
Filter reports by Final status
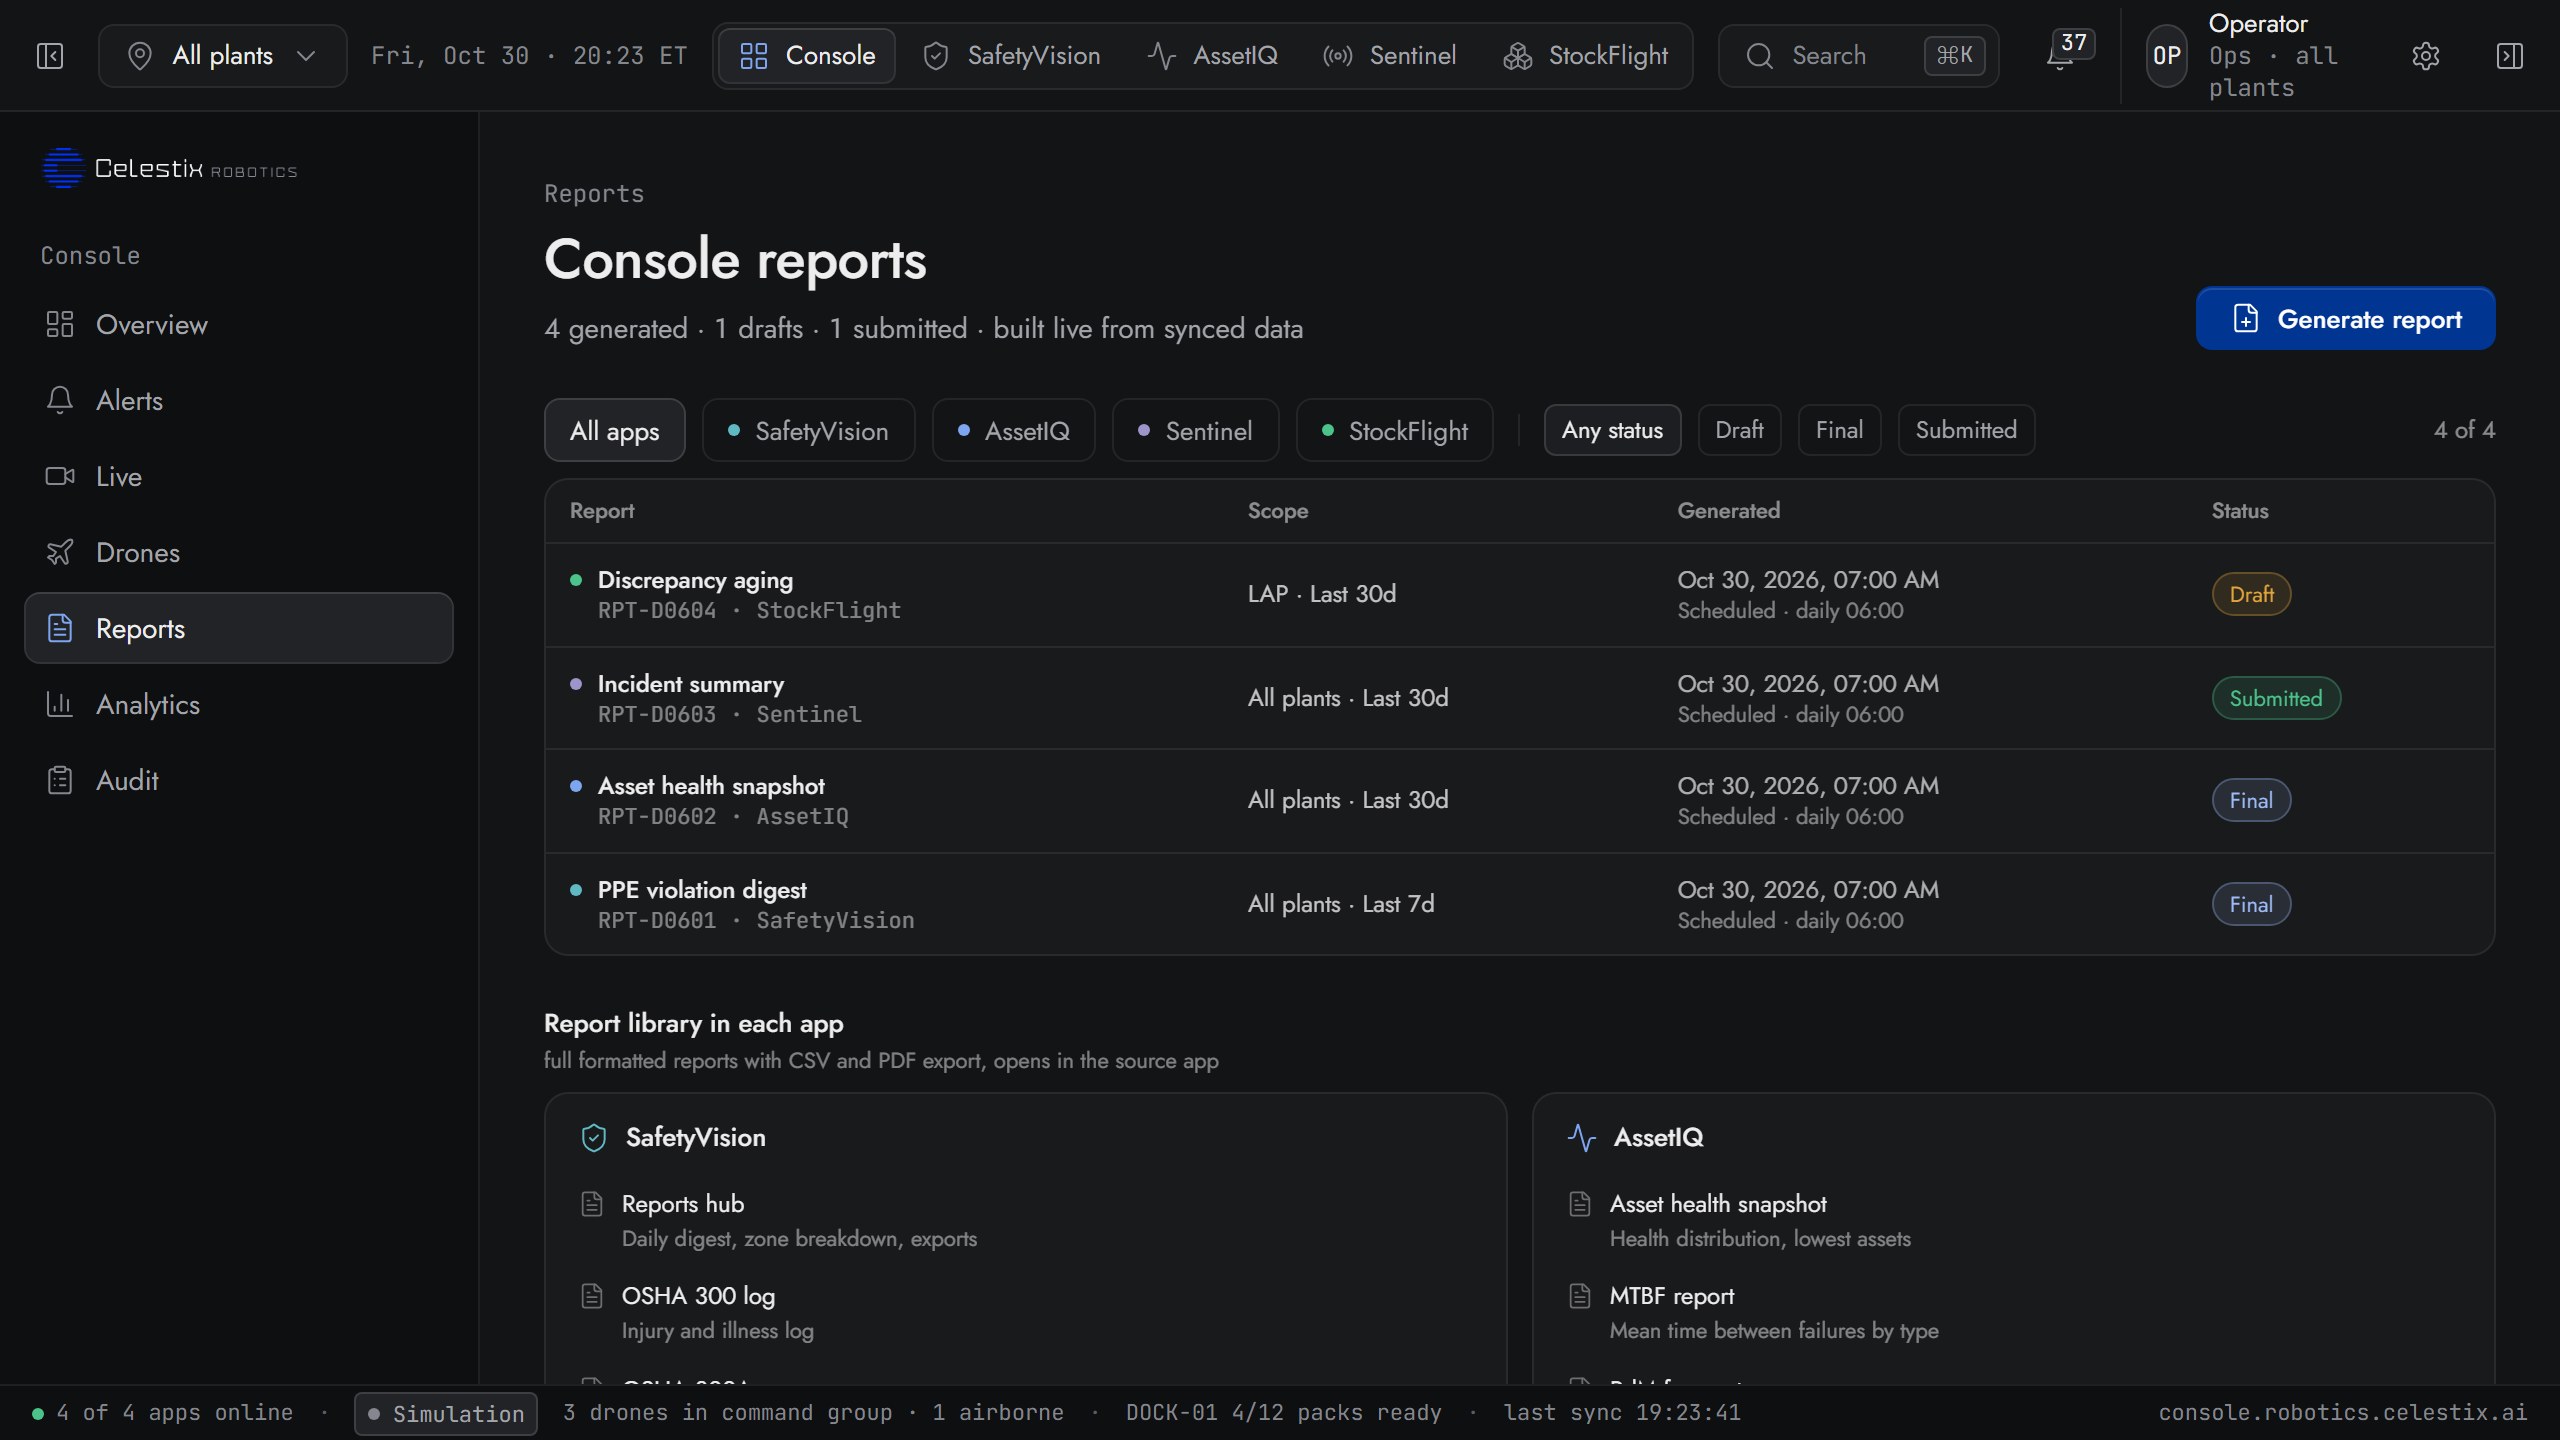tap(1839, 430)
